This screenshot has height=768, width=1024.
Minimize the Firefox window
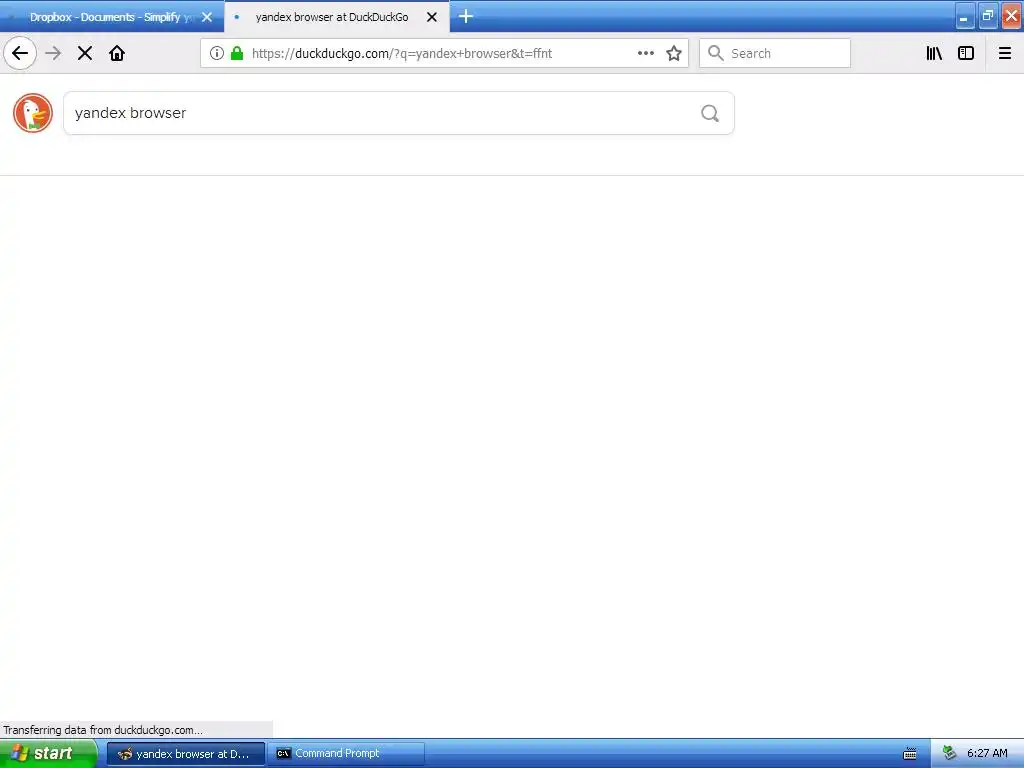coord(965,16)
